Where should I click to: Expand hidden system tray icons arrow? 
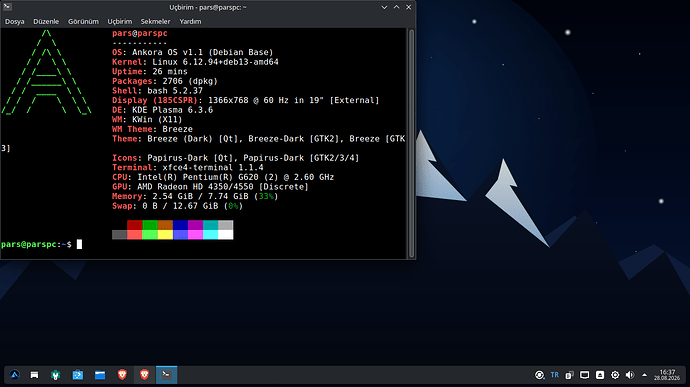tap(644, 375)
